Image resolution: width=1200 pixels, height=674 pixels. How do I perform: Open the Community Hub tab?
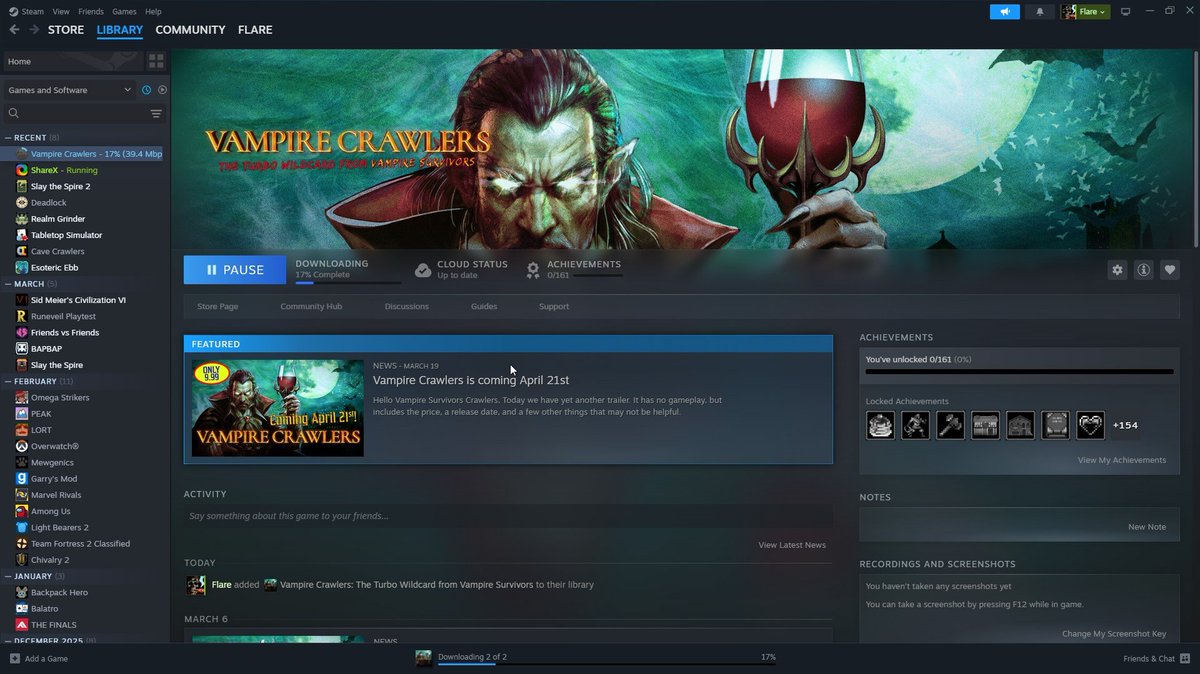pyautogui.click(x=311, y=306)
